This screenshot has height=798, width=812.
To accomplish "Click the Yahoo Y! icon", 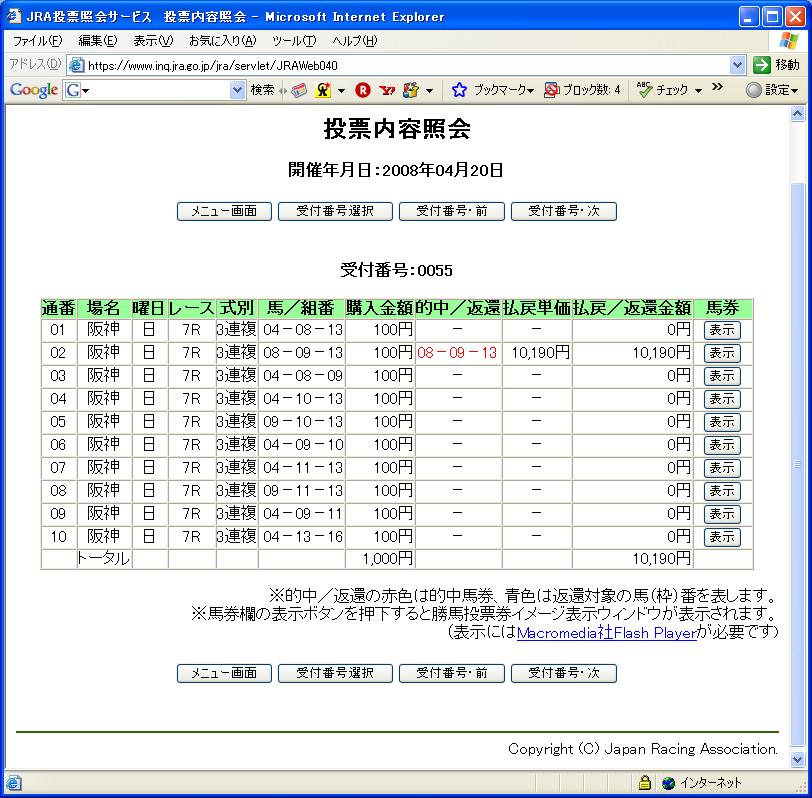I will point(387,91).
